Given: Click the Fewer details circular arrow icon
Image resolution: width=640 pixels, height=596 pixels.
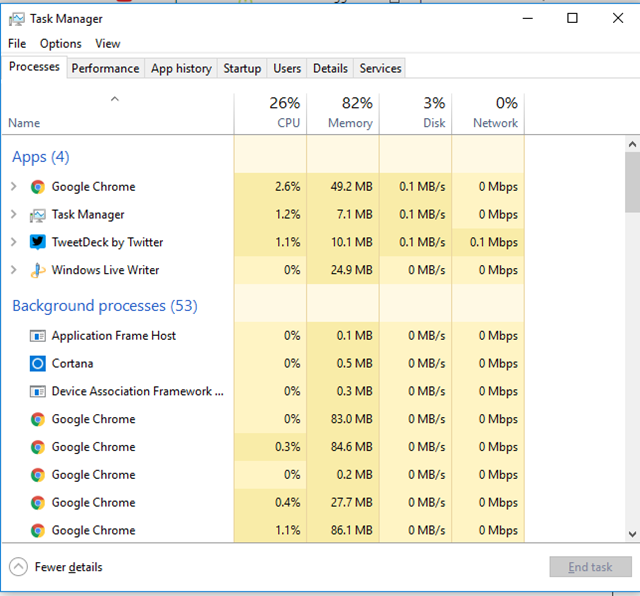Looking at the screenshot, I should [x=18, y=567].
